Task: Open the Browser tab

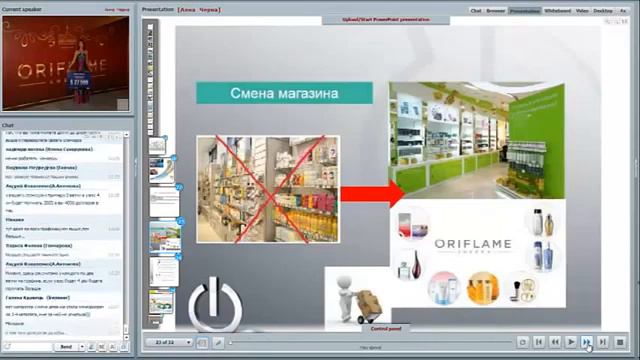Action: pos(496,11)
